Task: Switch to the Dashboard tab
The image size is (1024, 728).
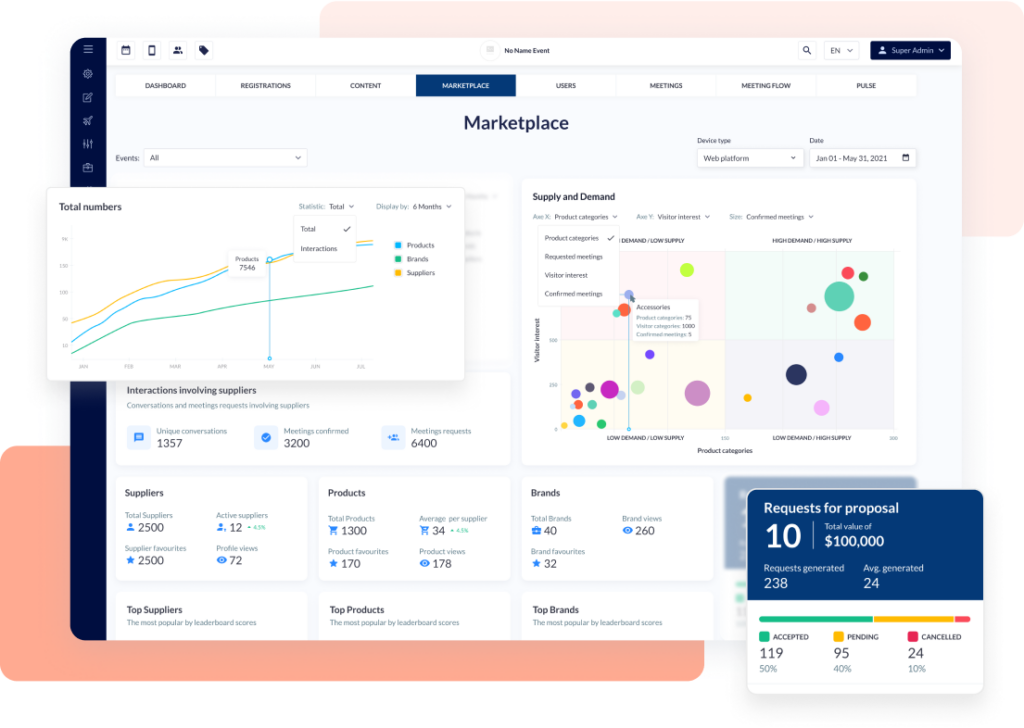Action: coord(165,86)
